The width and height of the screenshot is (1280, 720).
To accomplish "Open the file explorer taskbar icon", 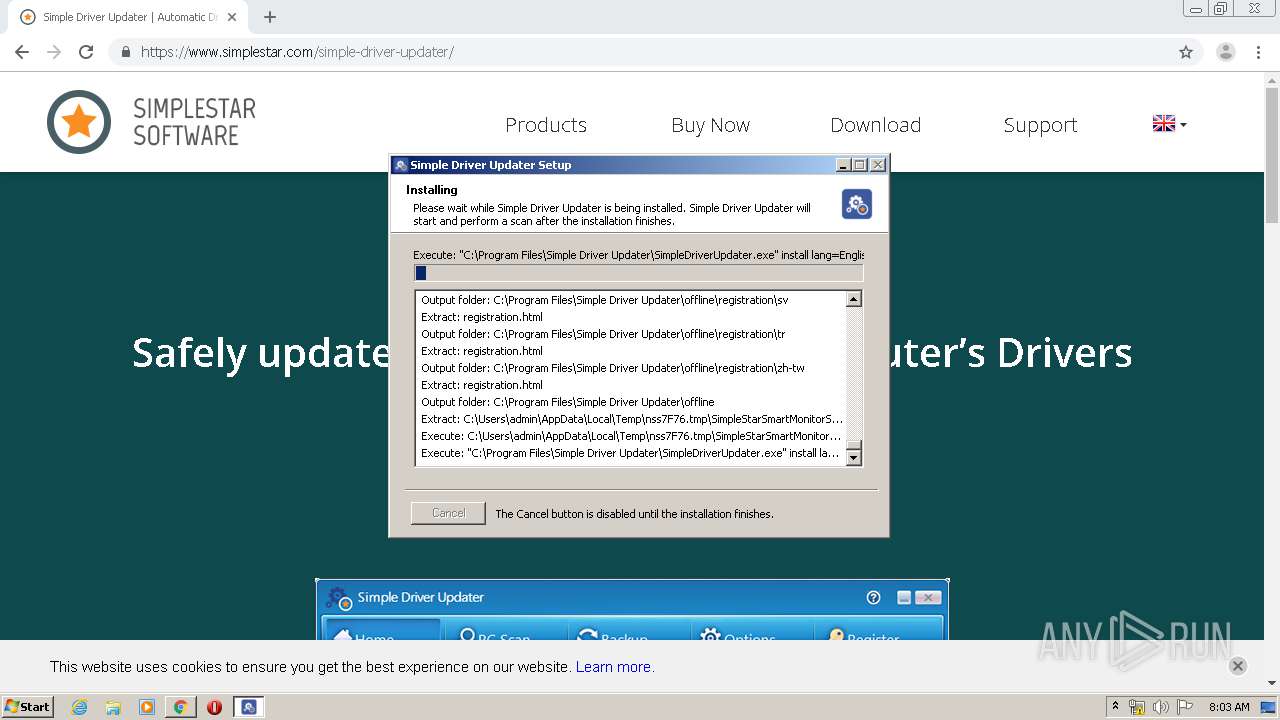I will 113,707.
